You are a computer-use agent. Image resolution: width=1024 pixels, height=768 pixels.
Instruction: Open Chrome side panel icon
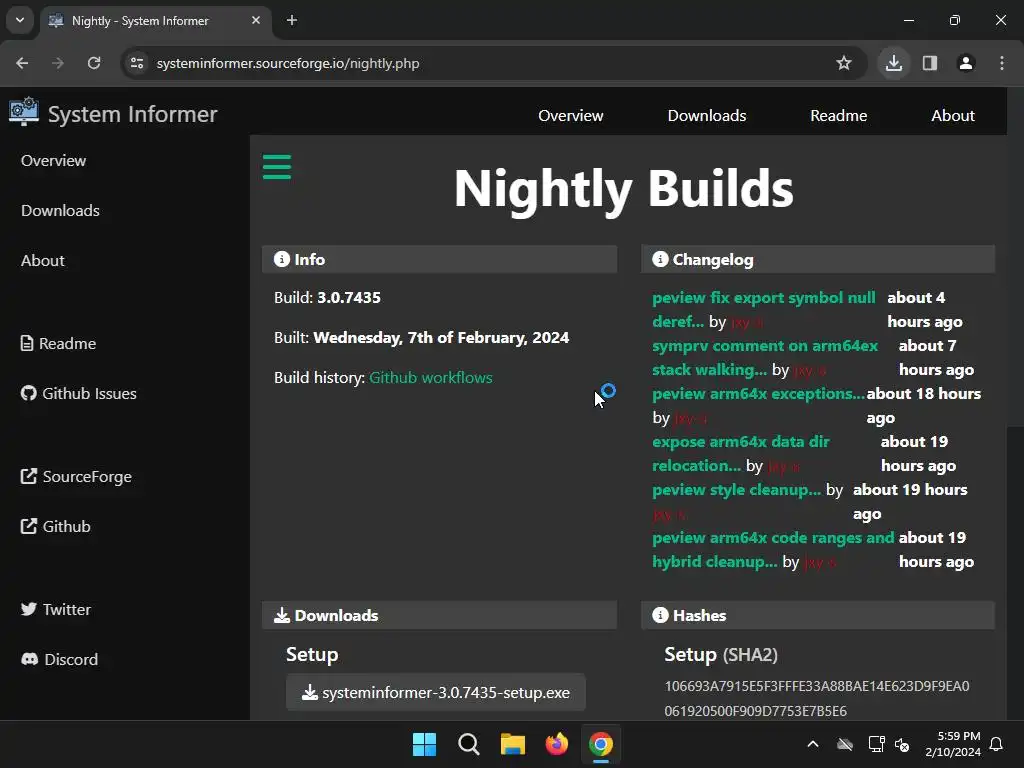coord(930,63)
